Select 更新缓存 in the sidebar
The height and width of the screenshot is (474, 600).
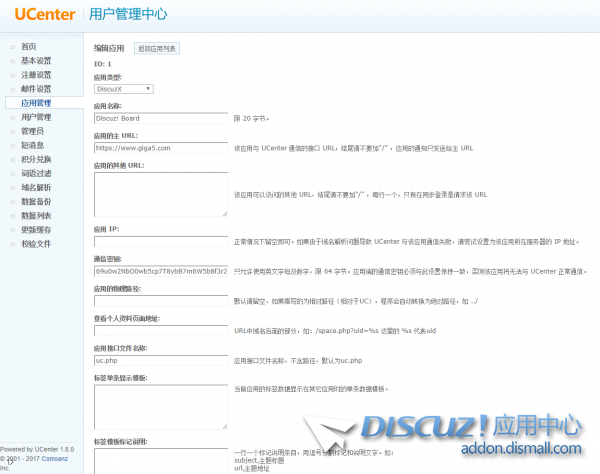coord(36,230)
